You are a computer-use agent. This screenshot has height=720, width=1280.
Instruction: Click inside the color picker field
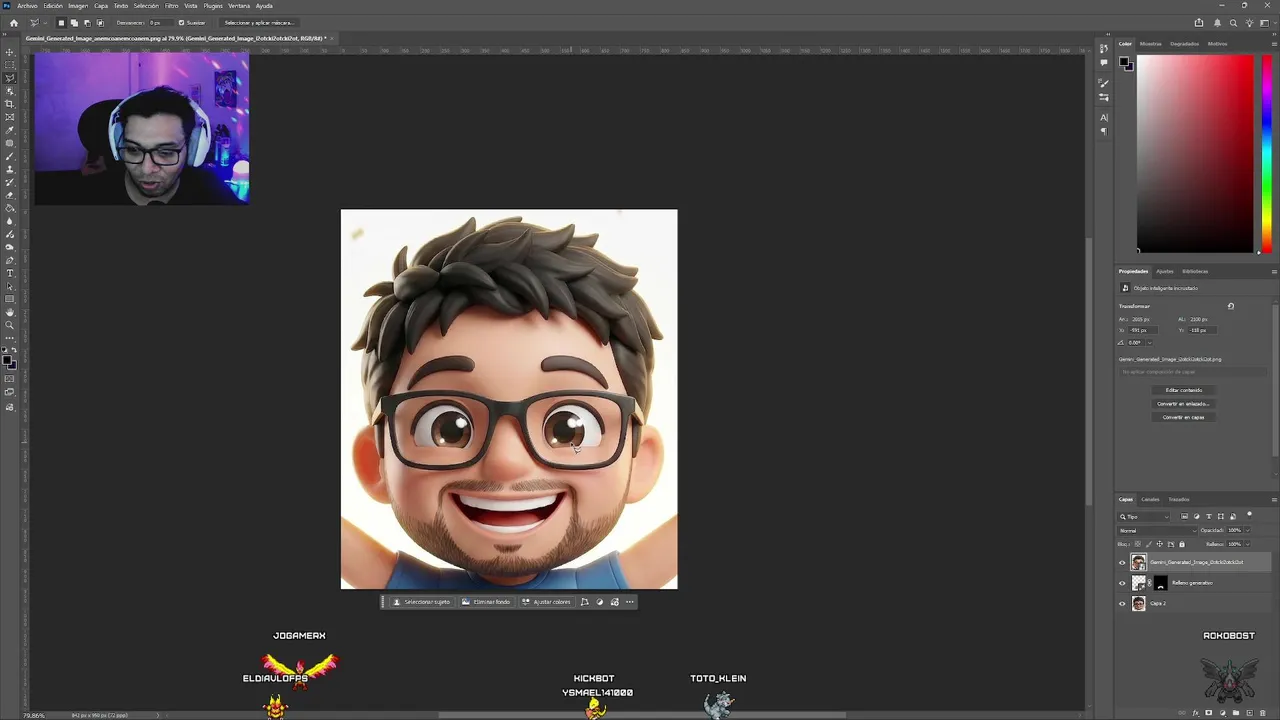[x=1195, y=153]
